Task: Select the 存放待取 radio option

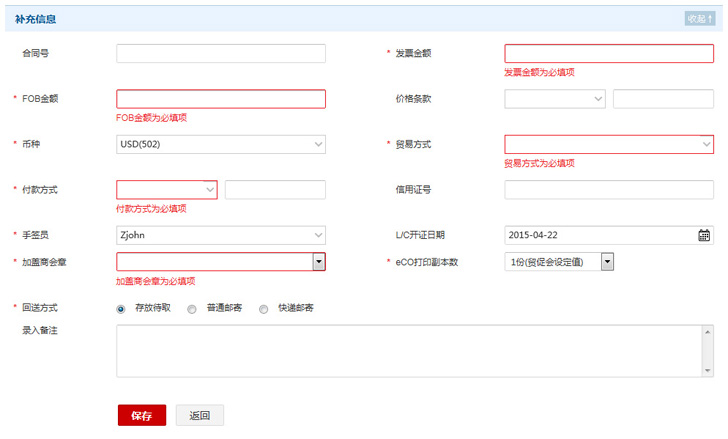Action: 122,309
